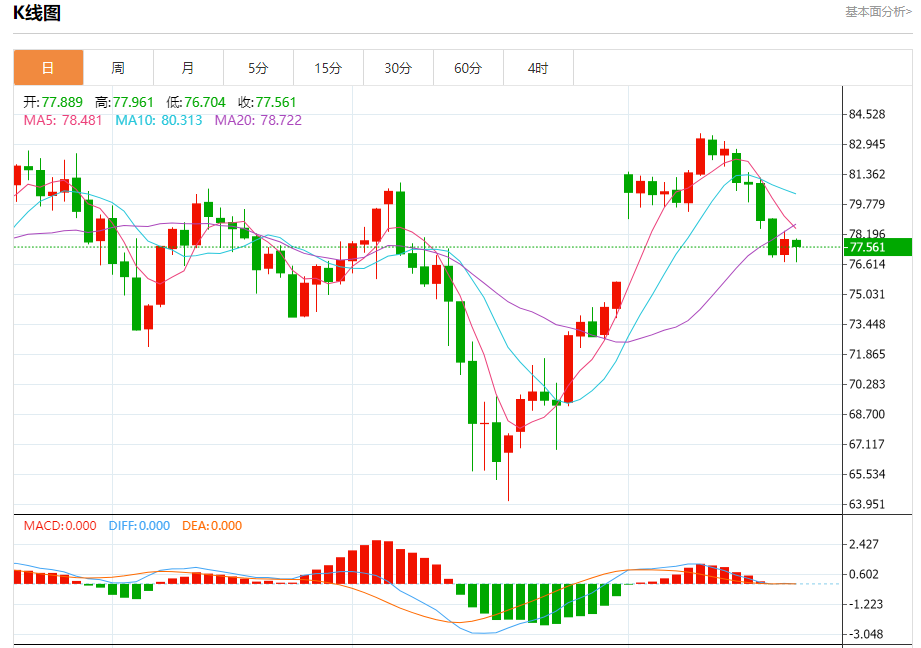
Task: Click the 71.865 price axis label
Action: [x=867, y=354]
